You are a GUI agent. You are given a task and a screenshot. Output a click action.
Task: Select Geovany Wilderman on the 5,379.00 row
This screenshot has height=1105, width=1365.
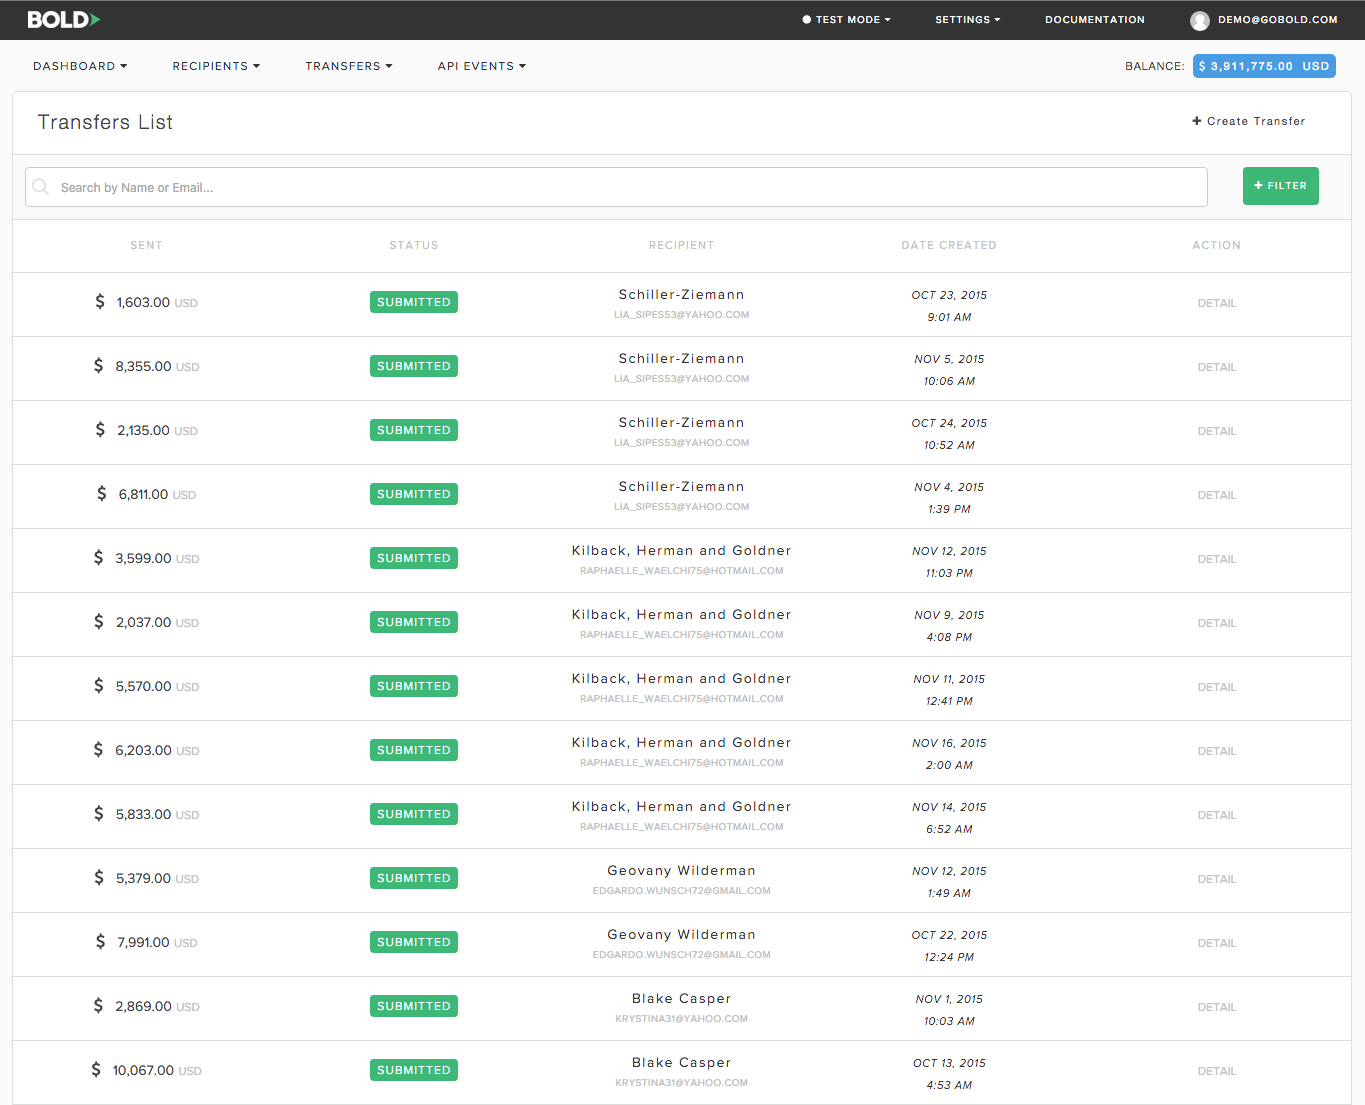click(x=681, y=871)
